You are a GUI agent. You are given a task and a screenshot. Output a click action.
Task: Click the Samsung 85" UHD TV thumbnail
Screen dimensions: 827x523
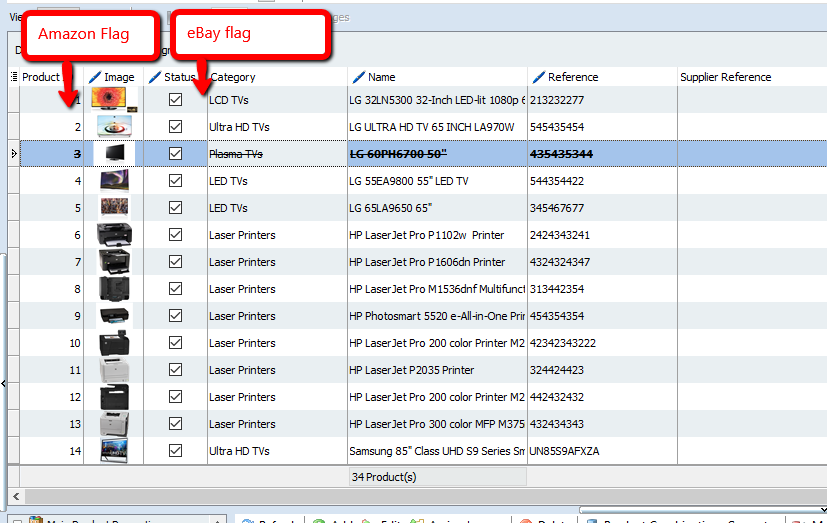[114, 451]
